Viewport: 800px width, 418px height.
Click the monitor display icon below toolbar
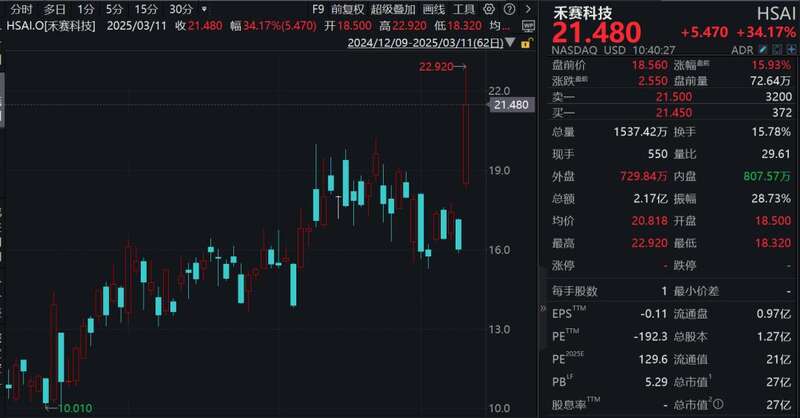(529, 26)
